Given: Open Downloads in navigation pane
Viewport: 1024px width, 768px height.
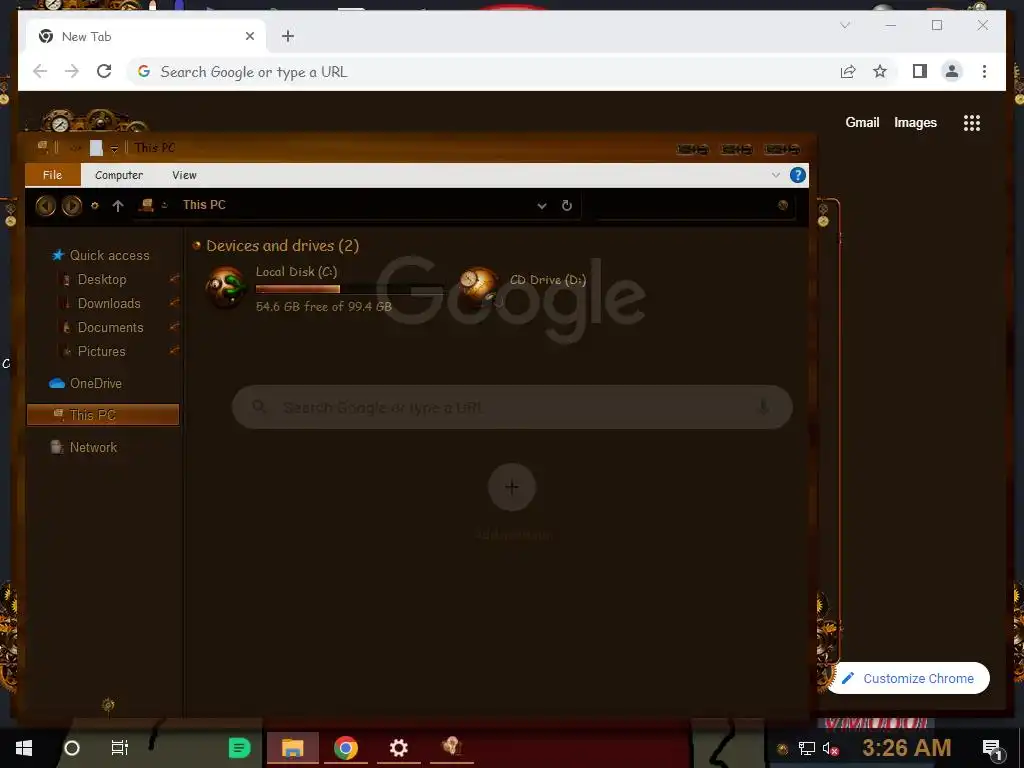Looking at the screenshot, I should 109,304.
